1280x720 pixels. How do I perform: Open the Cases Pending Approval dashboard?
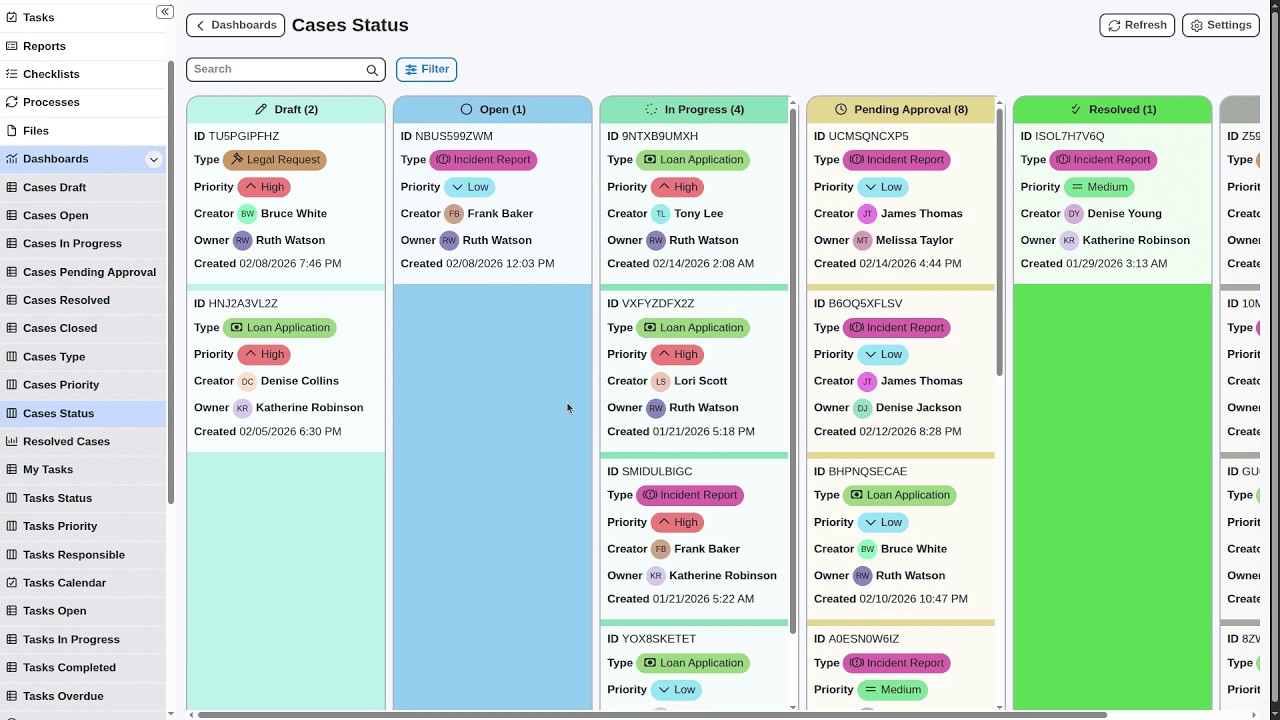[x=83, y=272]
